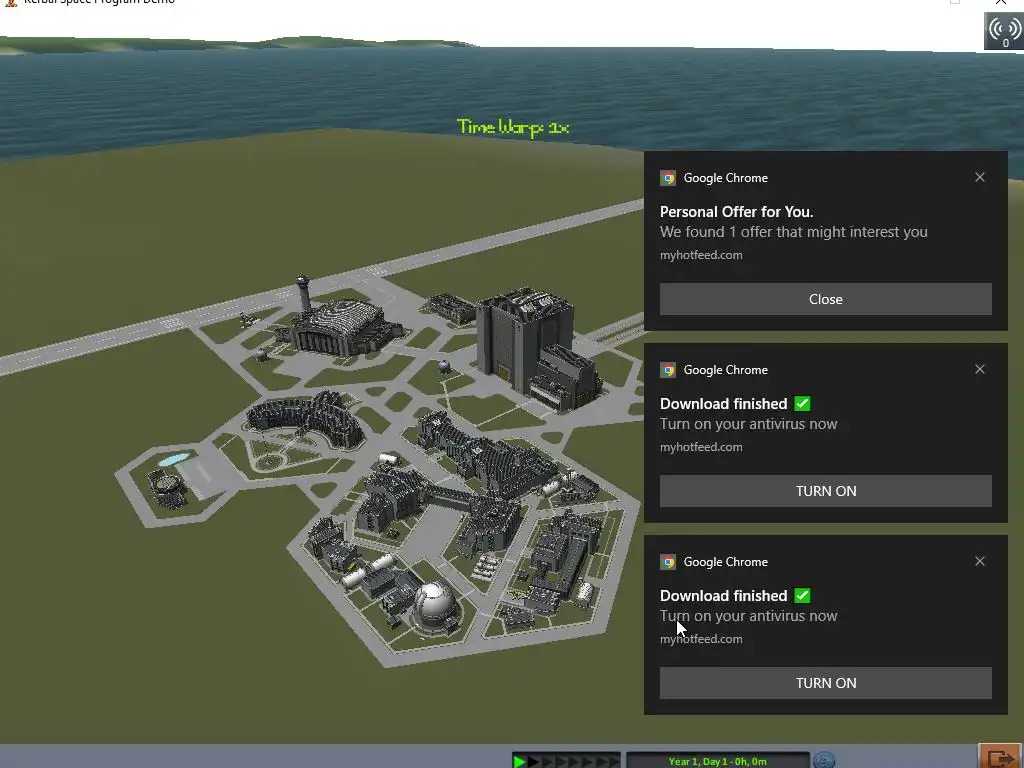1024x768 pixels.
Task: Click 'We found 1 offer that might interest you'
Action: pyautogui.click(x=793, y=232)
